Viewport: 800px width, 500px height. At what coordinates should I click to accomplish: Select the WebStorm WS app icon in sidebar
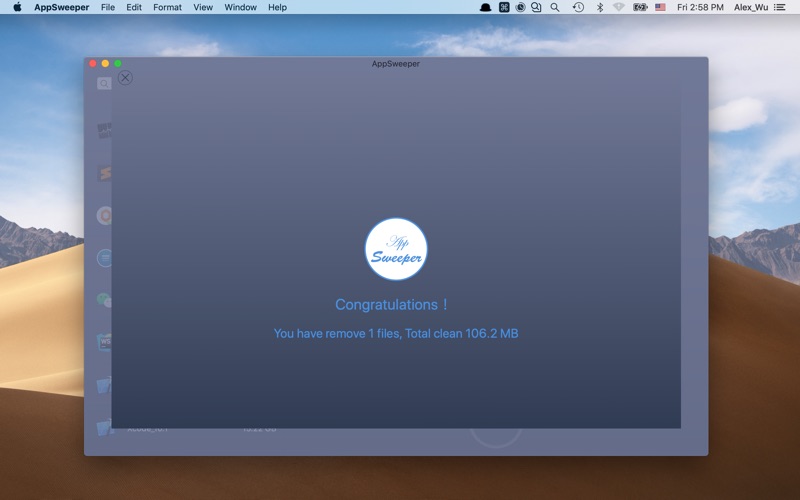(x=105, y=342)
